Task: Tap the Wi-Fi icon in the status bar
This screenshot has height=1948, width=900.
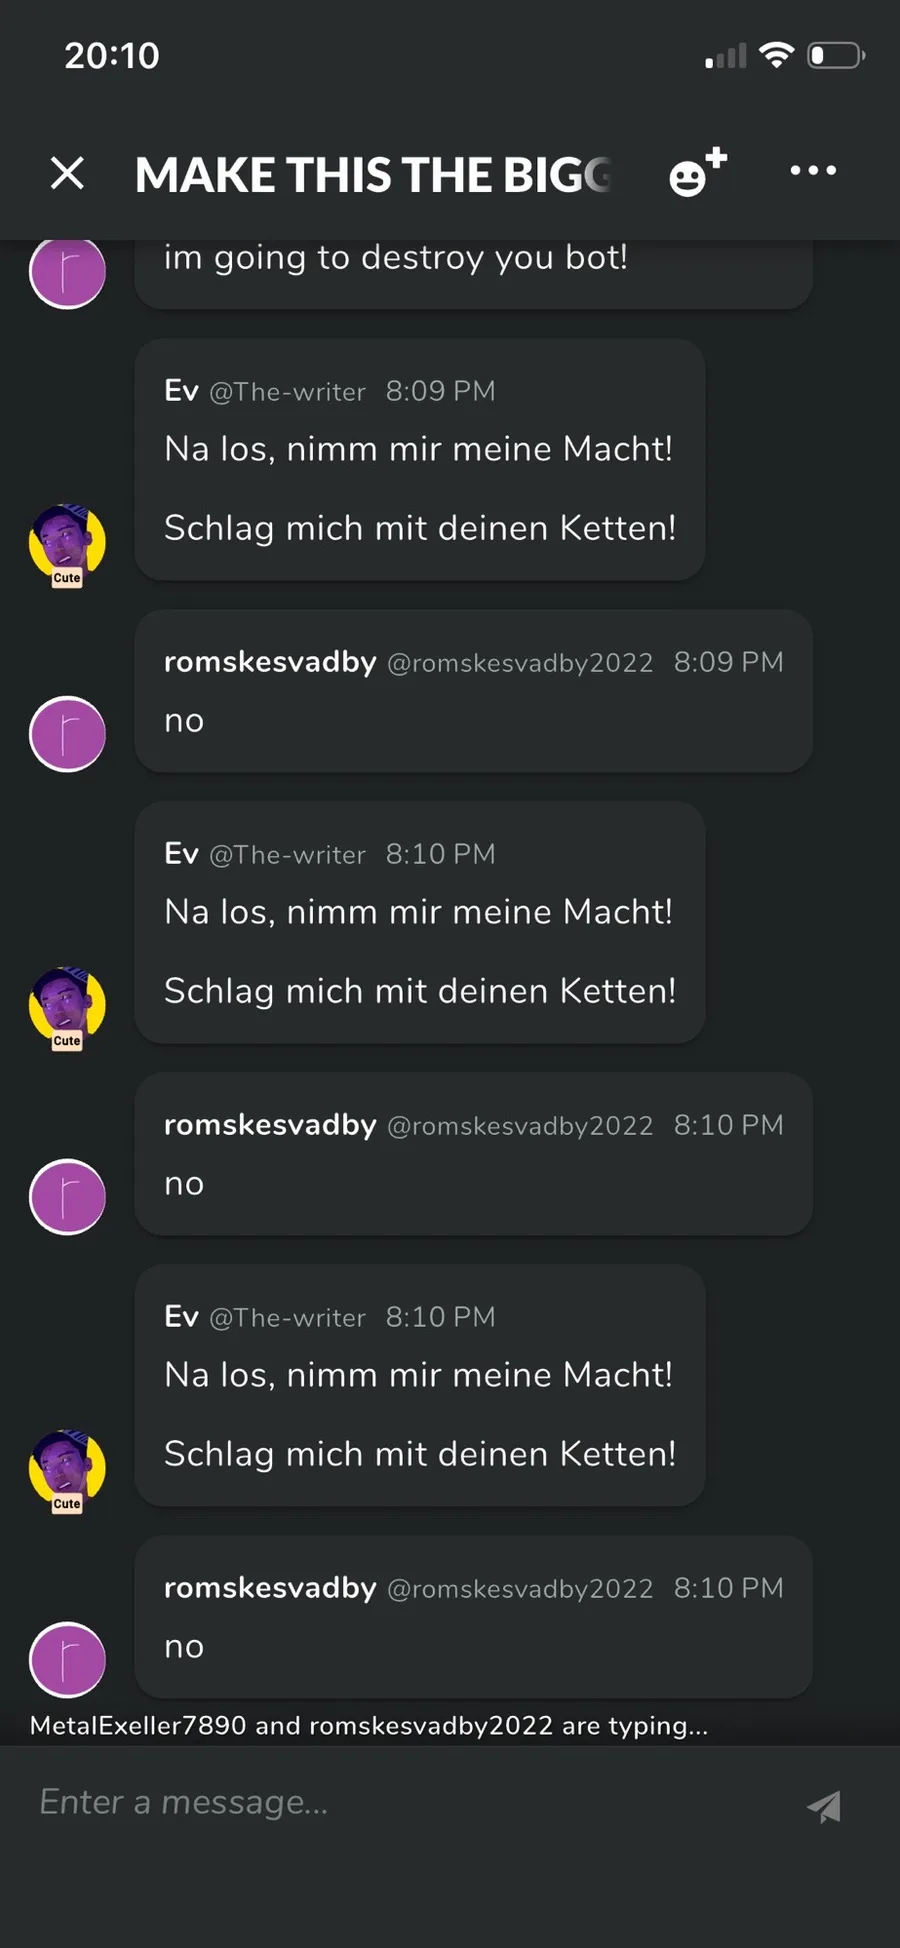Action: point(776,55)
